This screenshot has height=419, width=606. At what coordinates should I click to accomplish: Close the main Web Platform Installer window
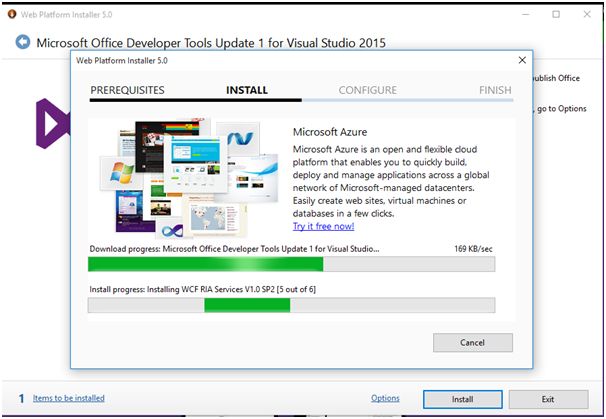click(x=587, y=14)
